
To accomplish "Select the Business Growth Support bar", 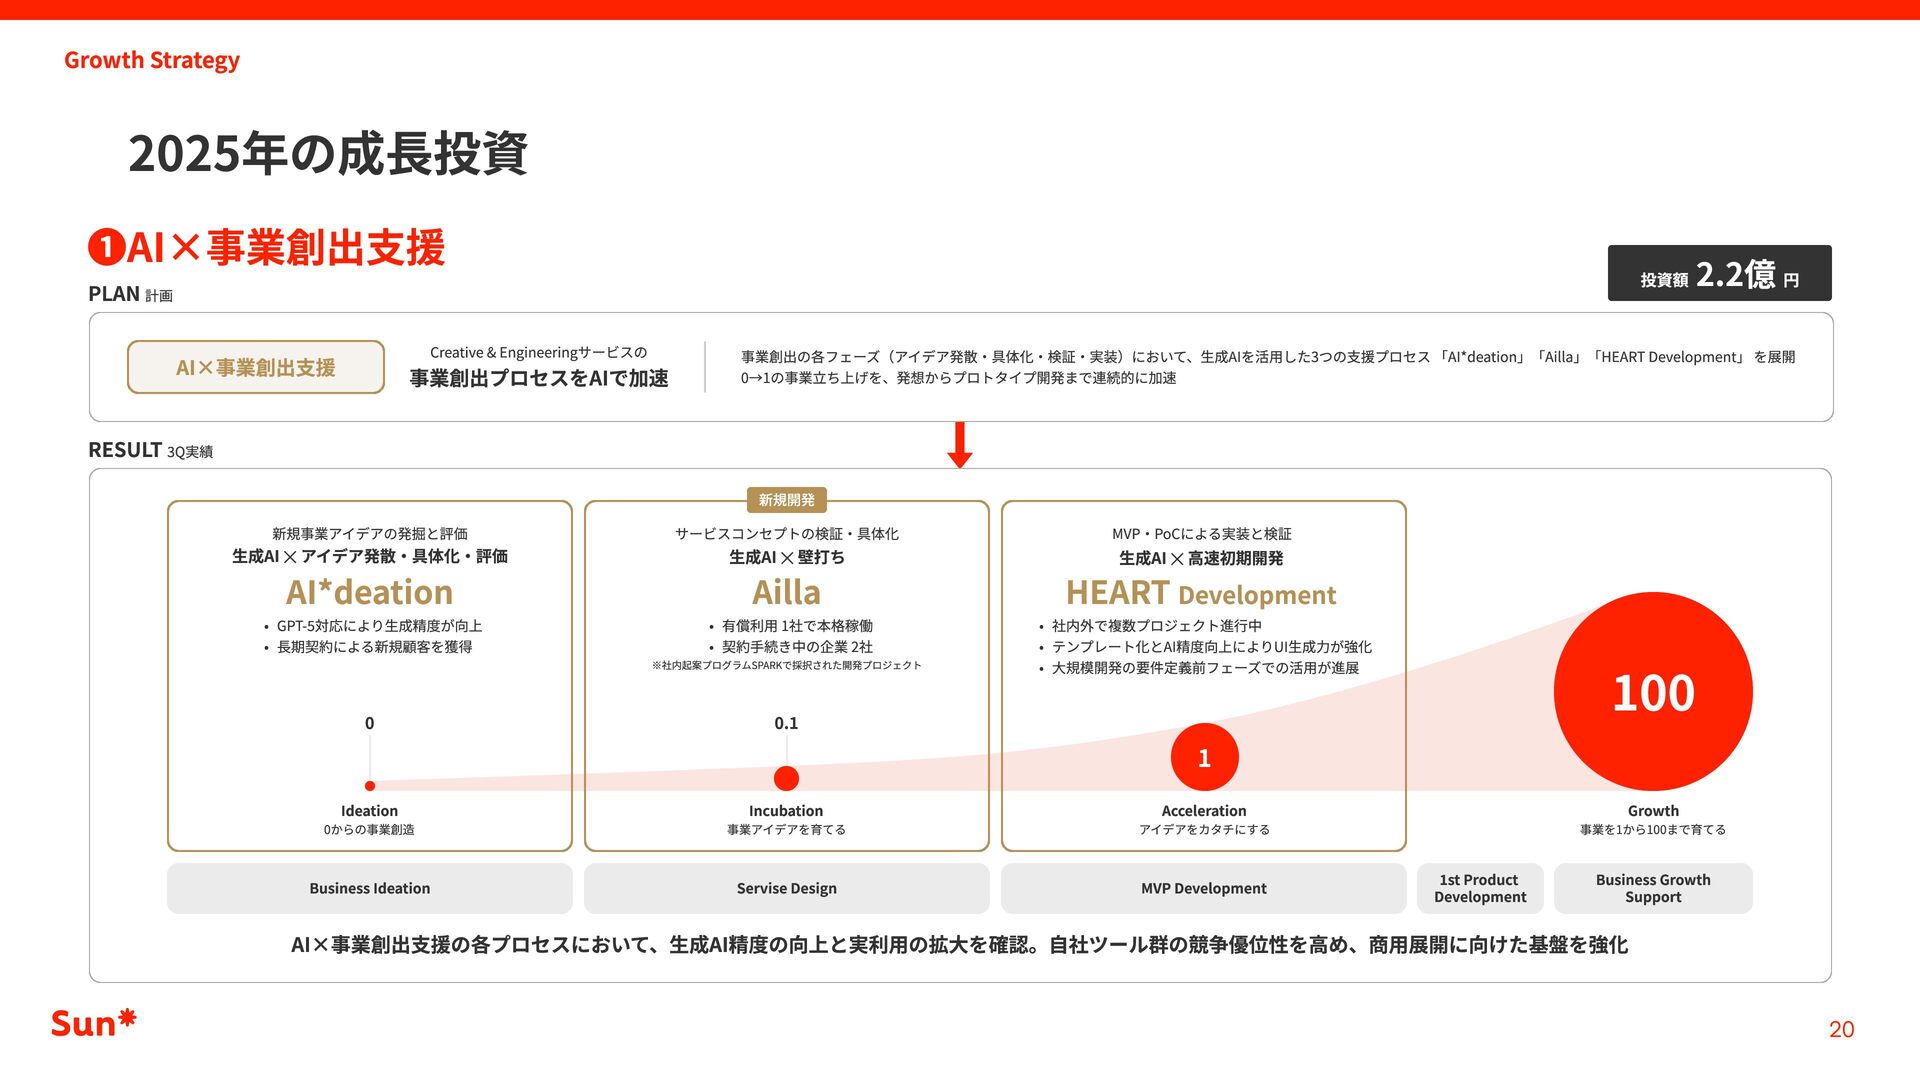I will pos(1653,888).
